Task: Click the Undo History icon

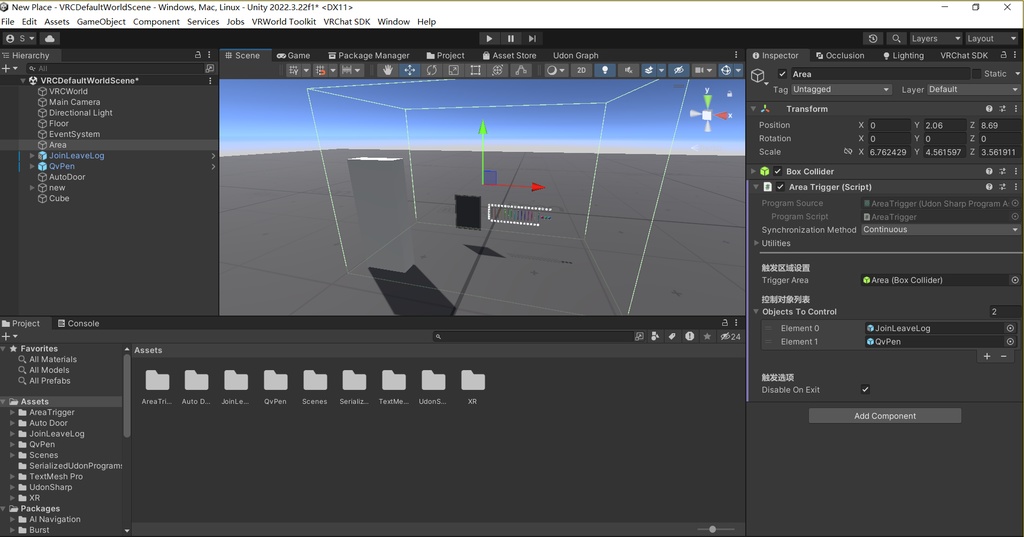Action: (x=873, y=39)
